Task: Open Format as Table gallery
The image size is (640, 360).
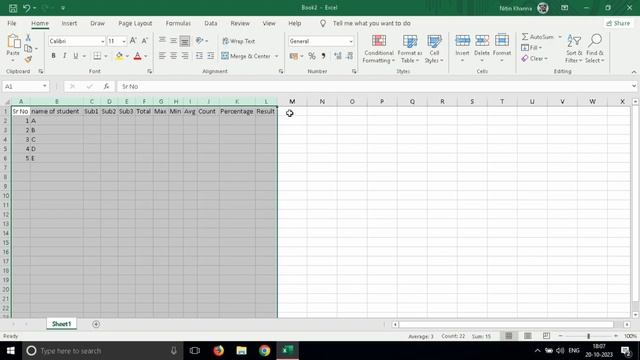Action: (409, 49)
